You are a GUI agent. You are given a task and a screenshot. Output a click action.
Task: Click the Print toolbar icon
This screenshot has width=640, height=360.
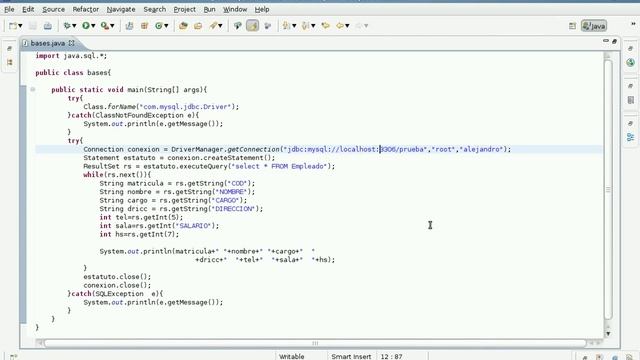48,26
